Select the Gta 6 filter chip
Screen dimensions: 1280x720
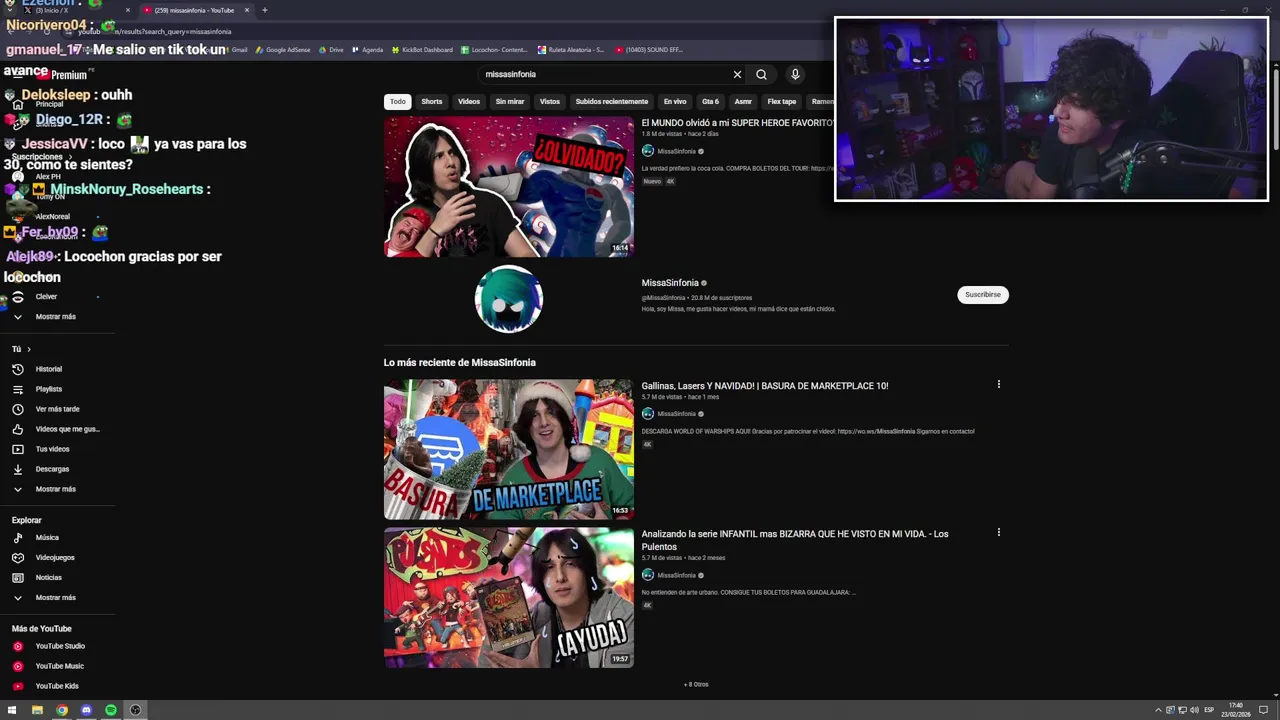[710, 101]
